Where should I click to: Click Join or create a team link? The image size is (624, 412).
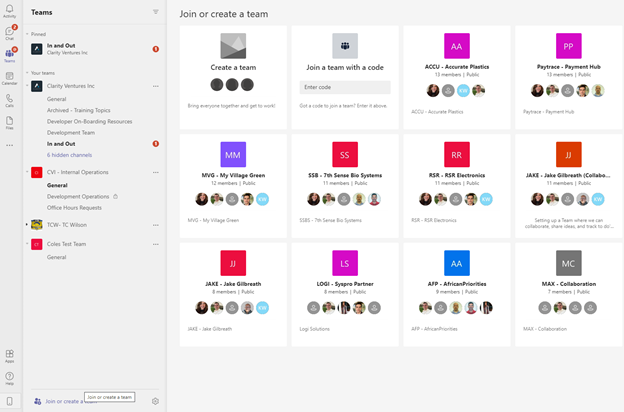tap(64, 401)
